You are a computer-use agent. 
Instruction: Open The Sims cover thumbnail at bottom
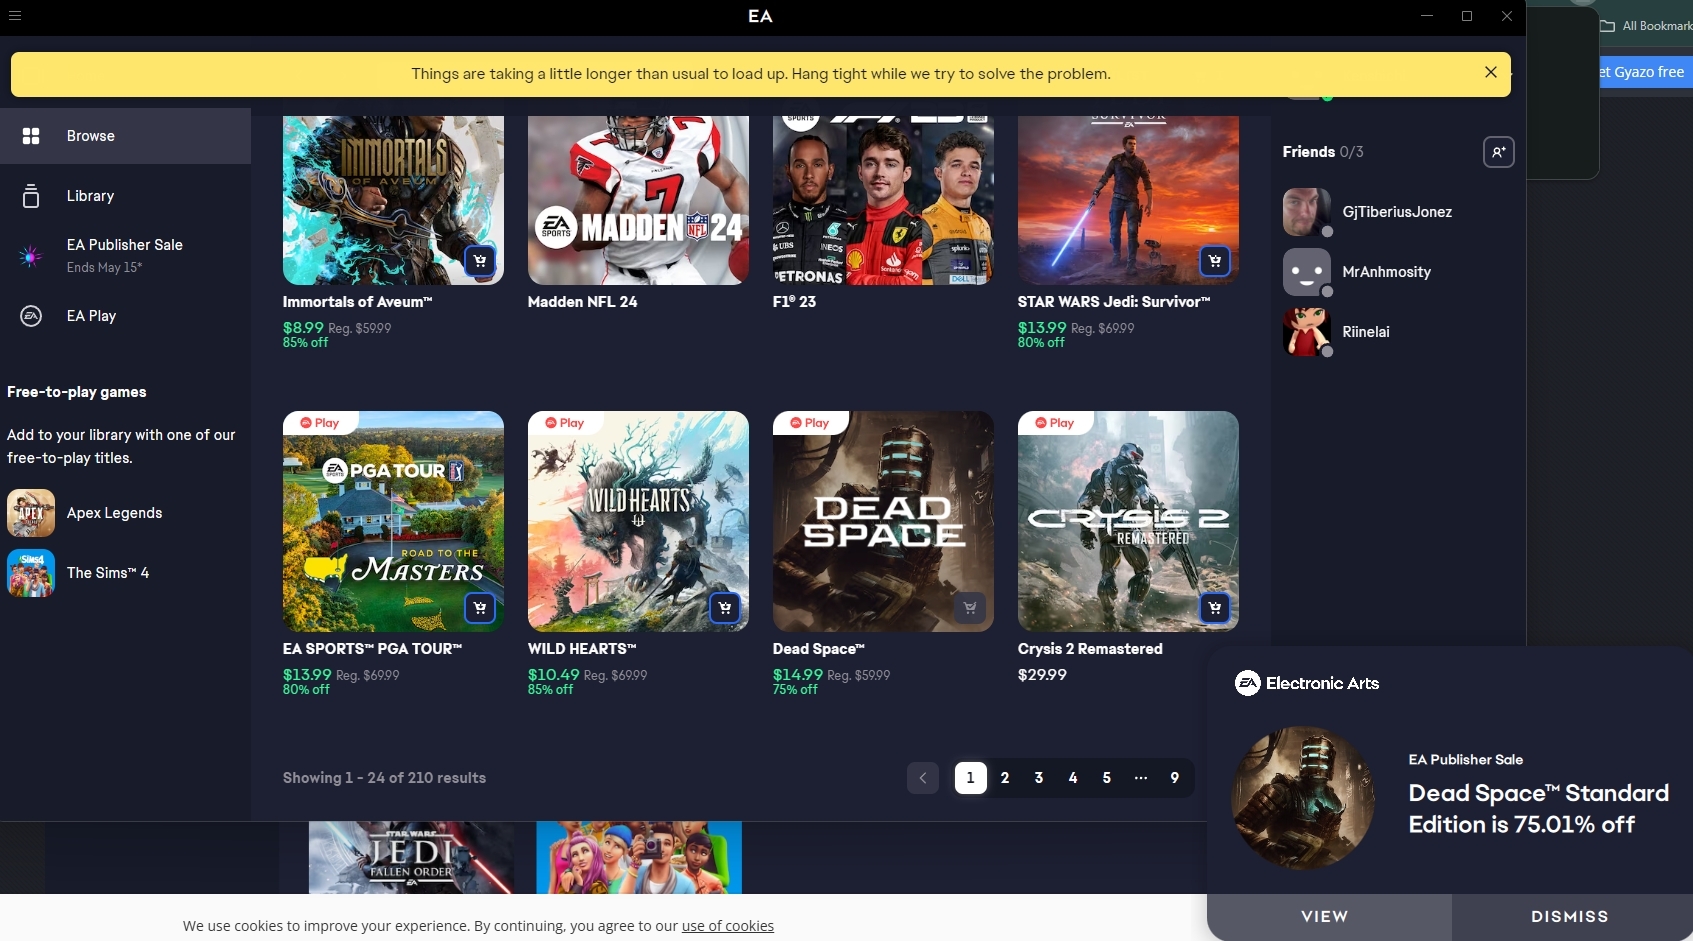pyautogui.click(x=639, y=857)
